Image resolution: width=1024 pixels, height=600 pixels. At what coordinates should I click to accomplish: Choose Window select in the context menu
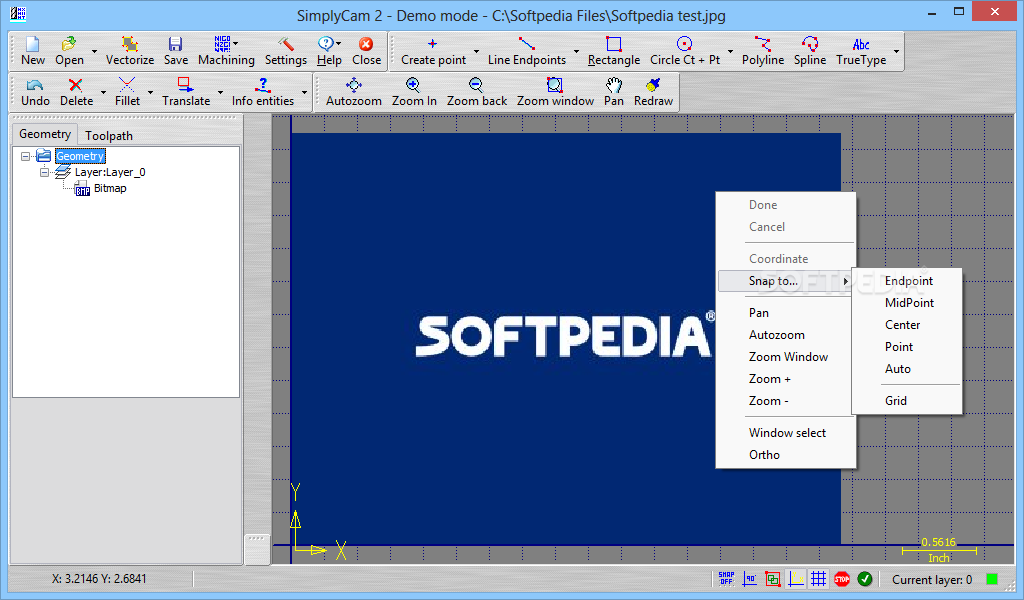pos(786,433)
